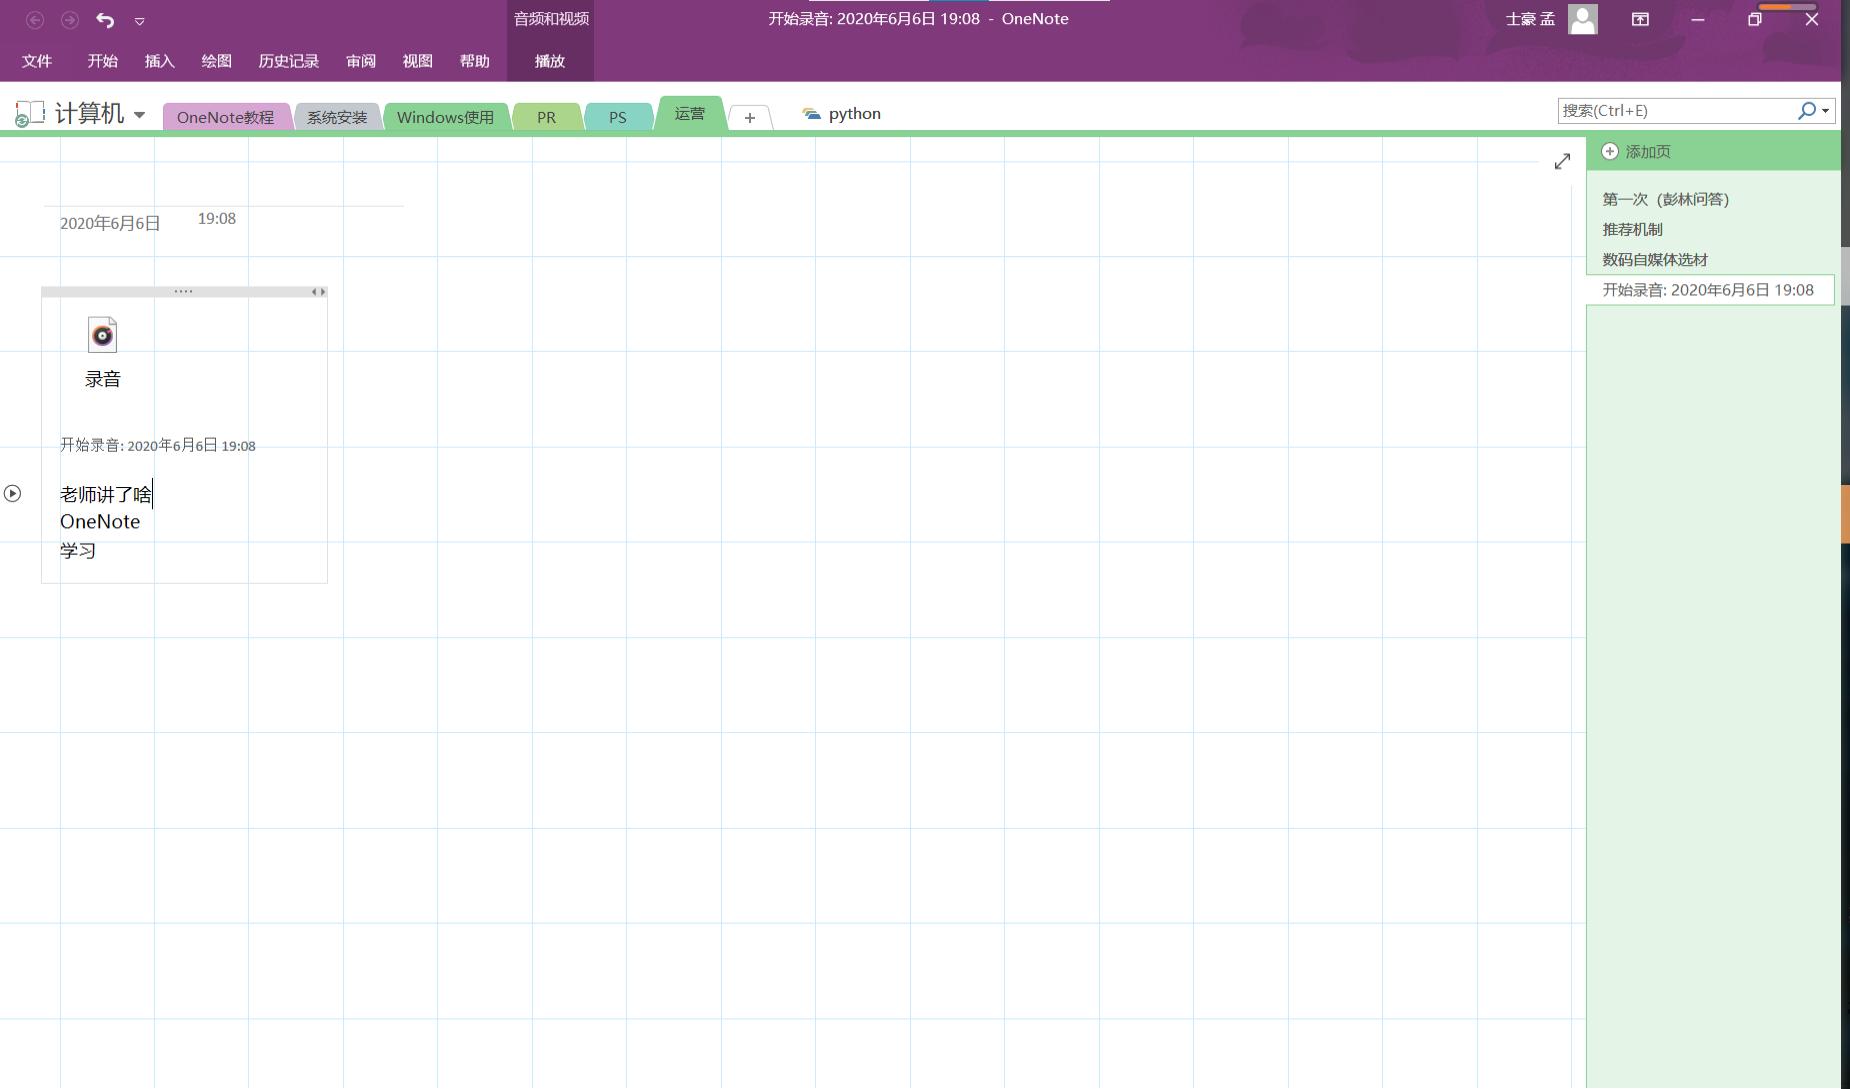
Task: Click the 开始录音 timestamp text in the note
Action: coord(158,445)
